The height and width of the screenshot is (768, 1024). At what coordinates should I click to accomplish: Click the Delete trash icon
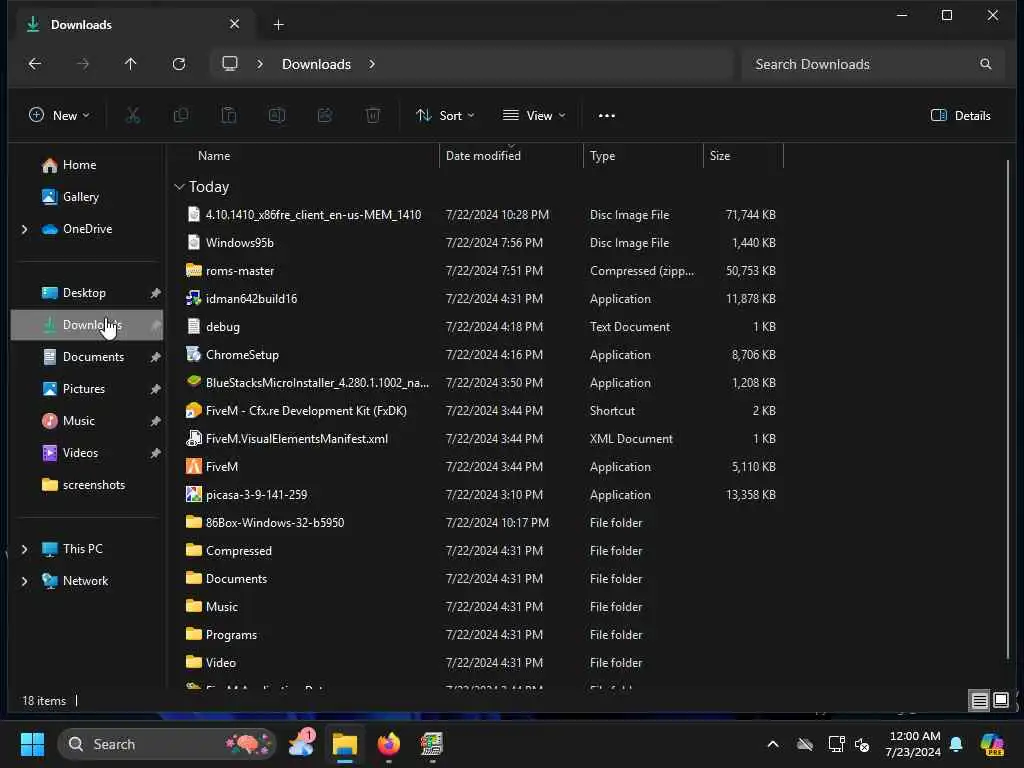(x=373, y=116)
